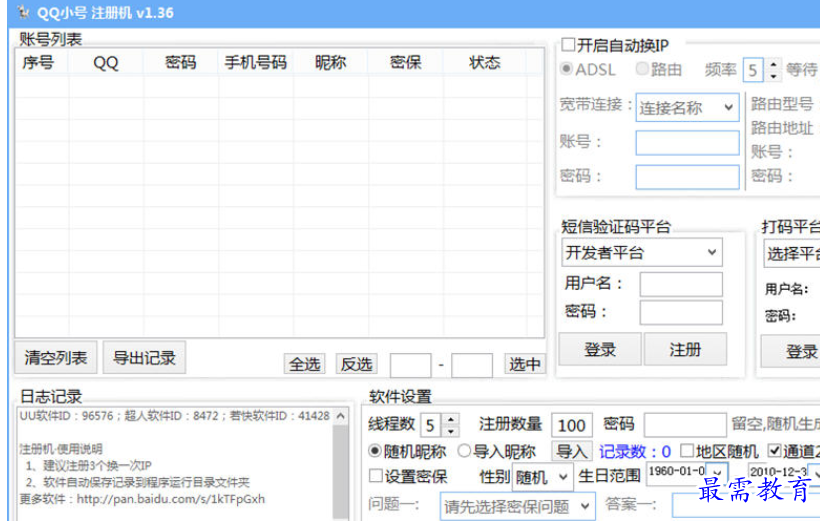The image size is (820, 521).
Task: Click the QQ小号 注册机 app icon in title bar
Action: point(23,12)
